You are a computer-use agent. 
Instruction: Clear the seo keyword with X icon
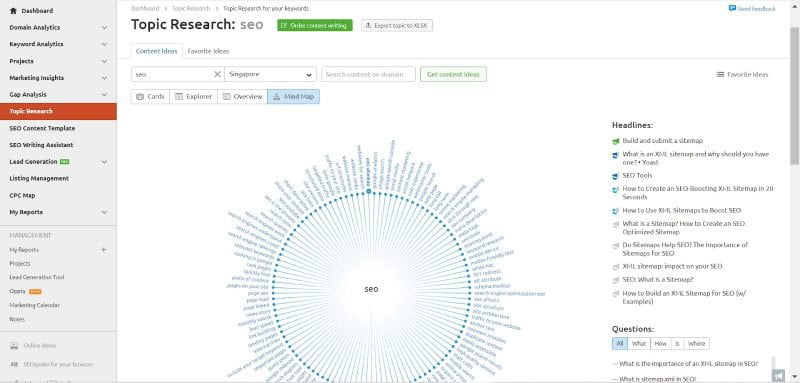217,74
